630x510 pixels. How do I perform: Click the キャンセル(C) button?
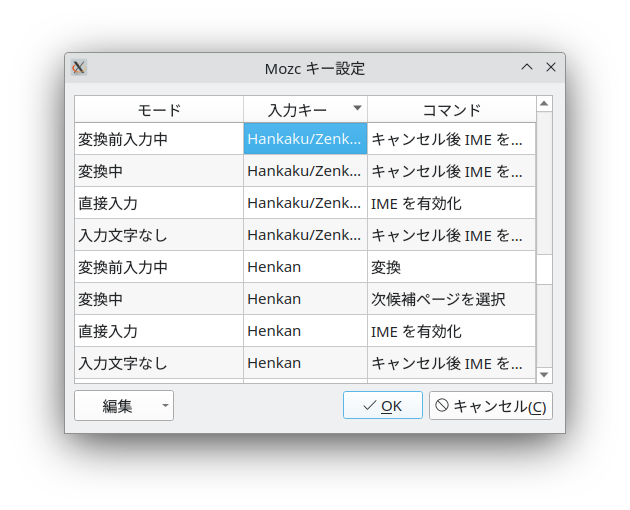point(491,406)
